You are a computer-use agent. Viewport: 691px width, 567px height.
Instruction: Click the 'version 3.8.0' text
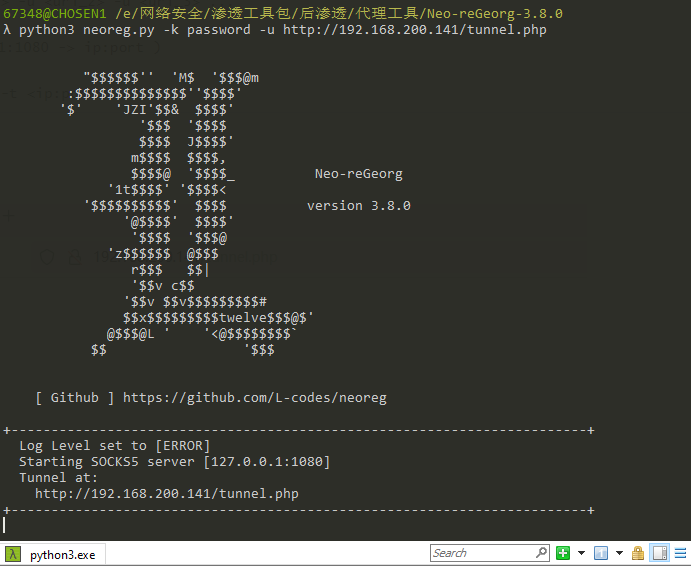click(x=359, y=206)
